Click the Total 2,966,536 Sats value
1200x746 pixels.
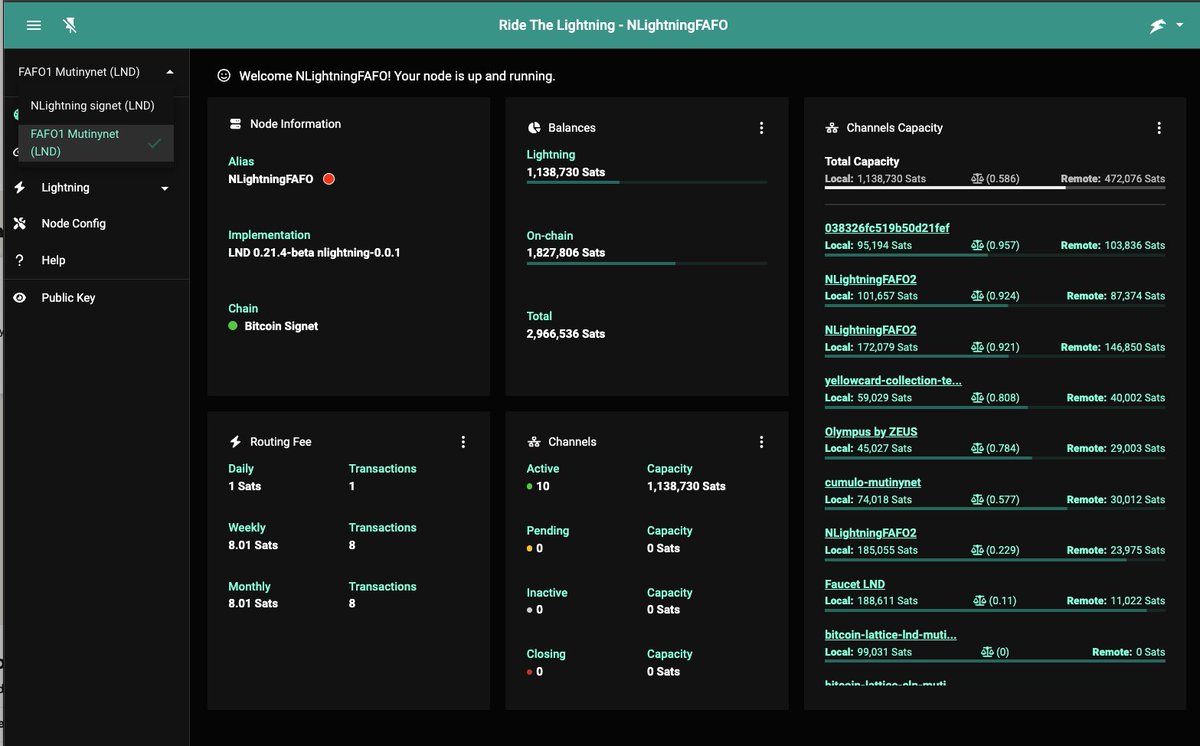click(x=566, y=334)
